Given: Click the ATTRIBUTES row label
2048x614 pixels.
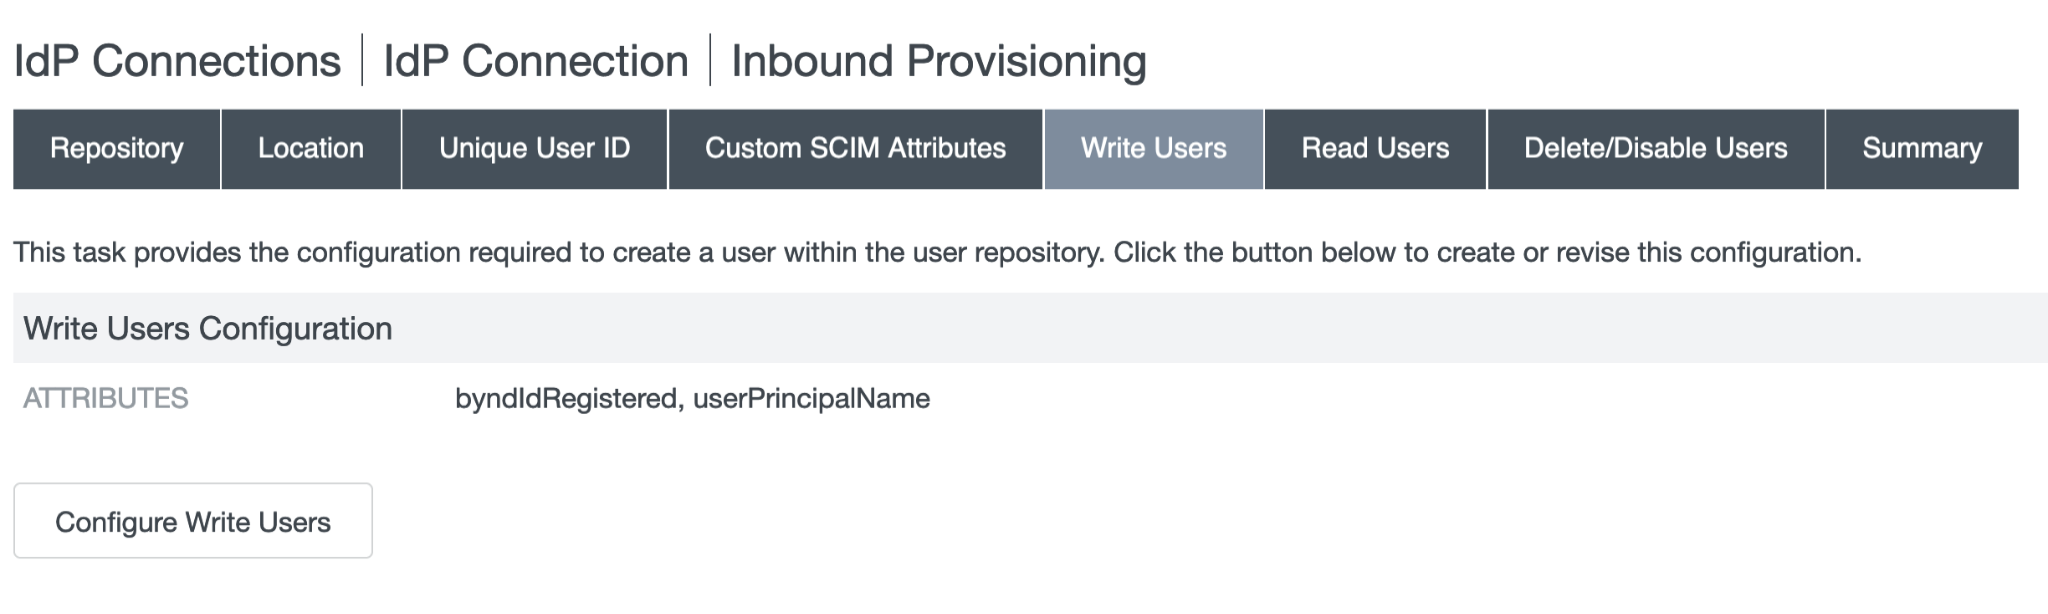Looking at the screenshot, I should (x=106, y=399).
